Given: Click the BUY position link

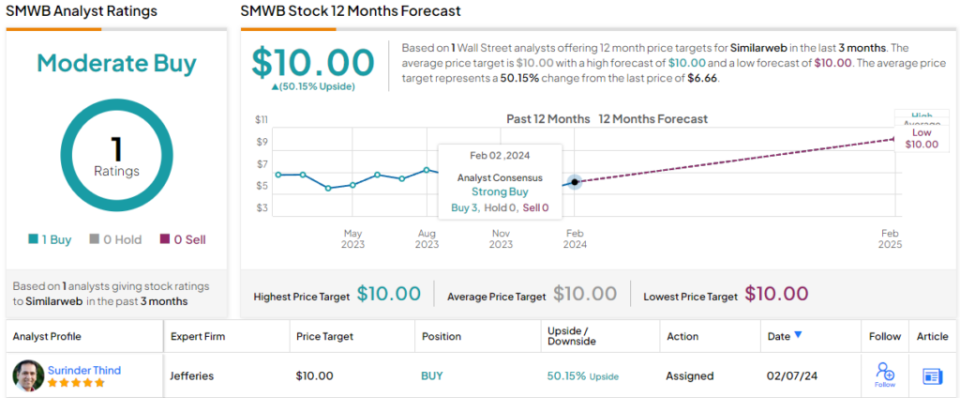Looking at the screenshot, I should (x=432, y=376).
